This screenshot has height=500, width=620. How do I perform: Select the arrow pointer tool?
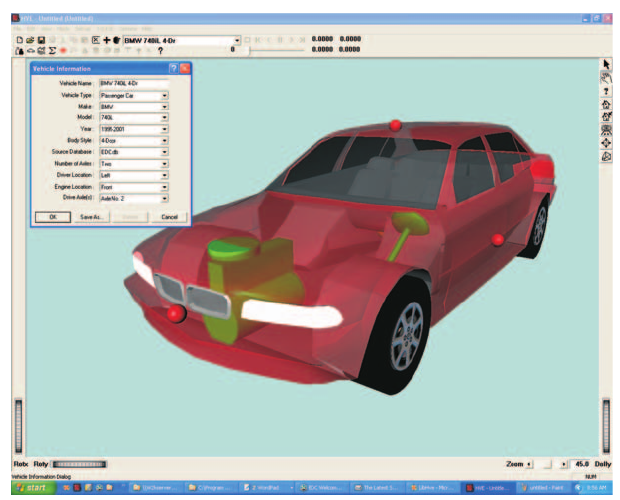click(x=606, y=64)
